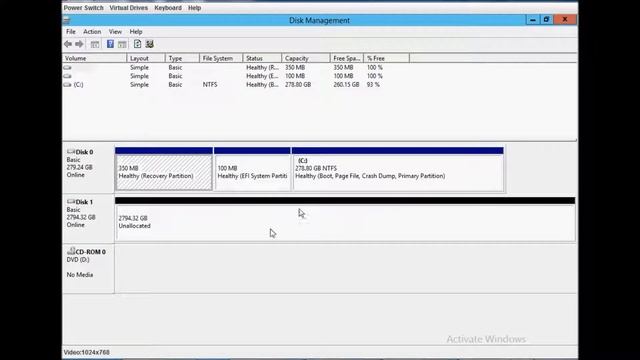Click the No Media text under CD-ROM 0
The image size is (640, 360).
coord(80,275)
